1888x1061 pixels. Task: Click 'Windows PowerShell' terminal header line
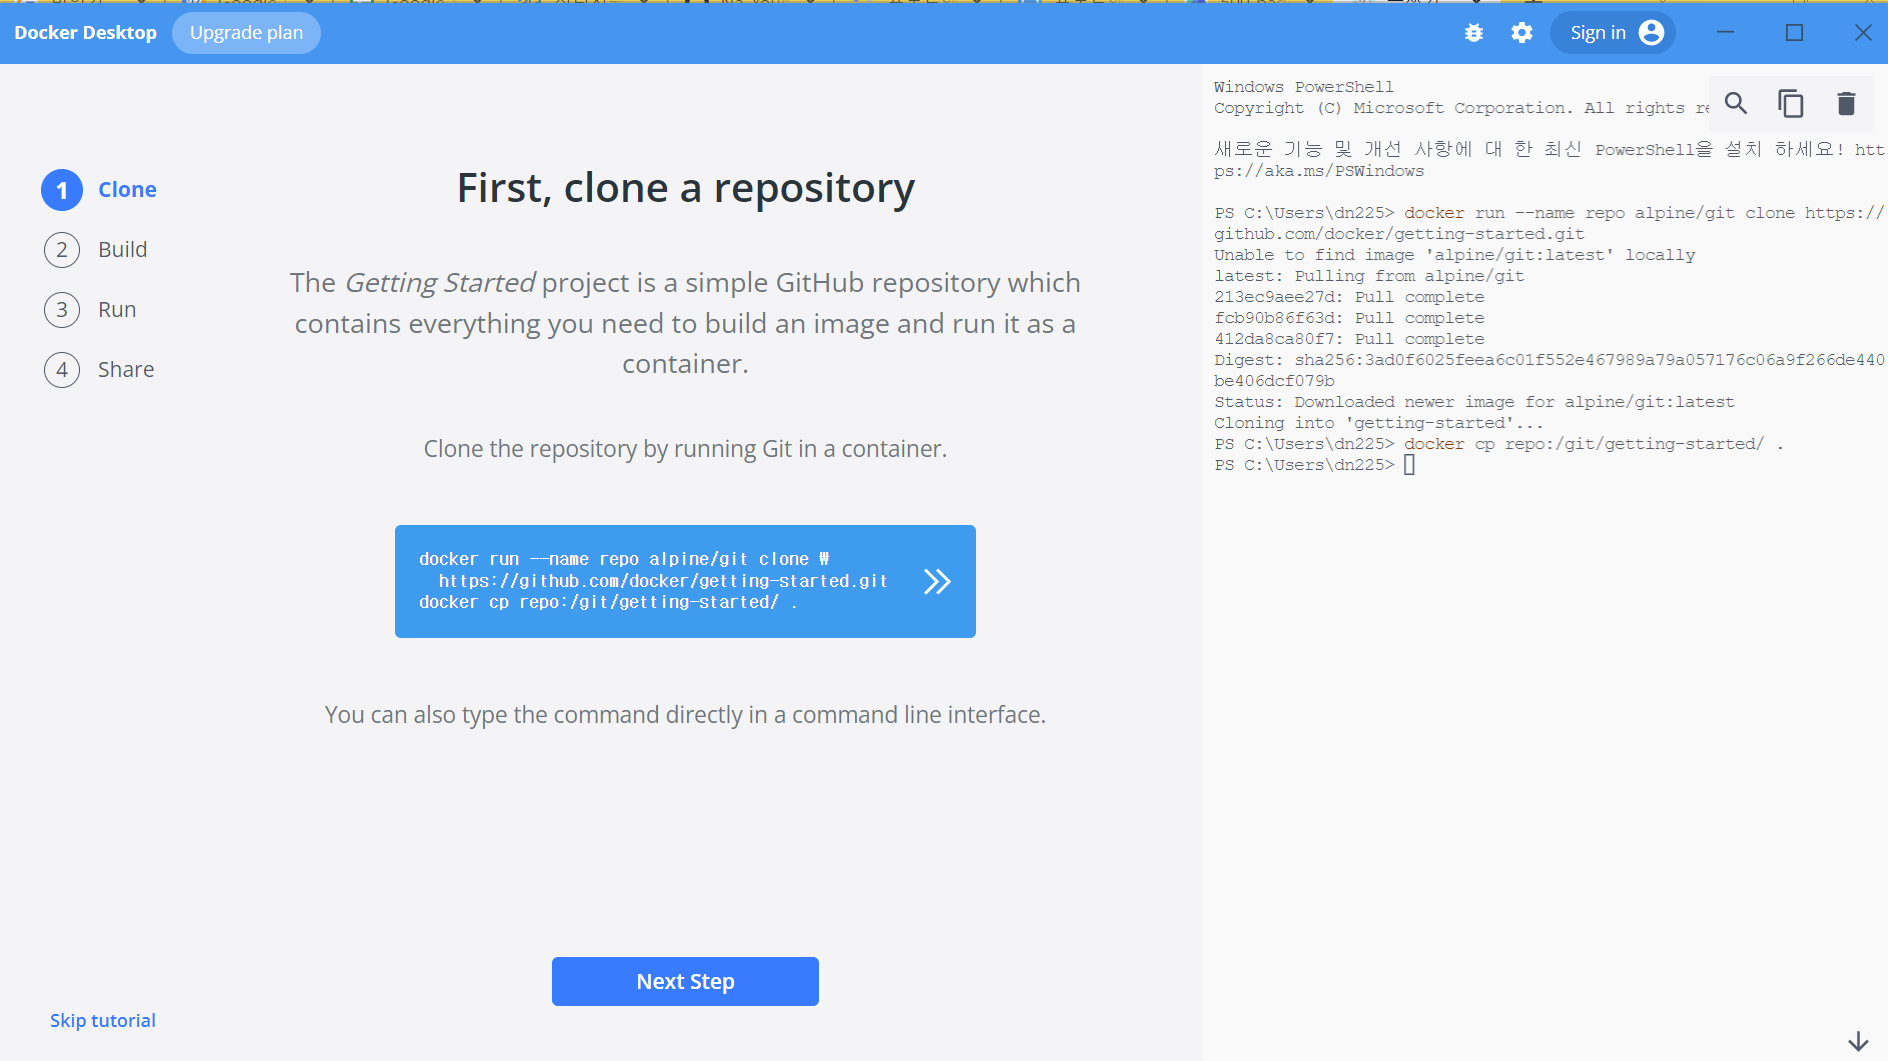pyautogui.click(x=1303, y=87)
